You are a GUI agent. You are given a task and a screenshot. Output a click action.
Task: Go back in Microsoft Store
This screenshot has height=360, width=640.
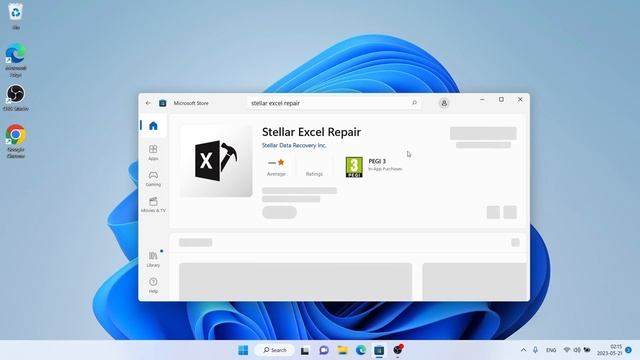tap(148, 103)
